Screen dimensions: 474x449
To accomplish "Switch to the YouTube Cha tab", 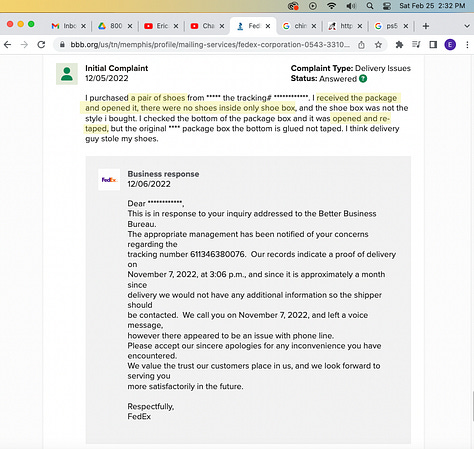I will coord(203,26).
